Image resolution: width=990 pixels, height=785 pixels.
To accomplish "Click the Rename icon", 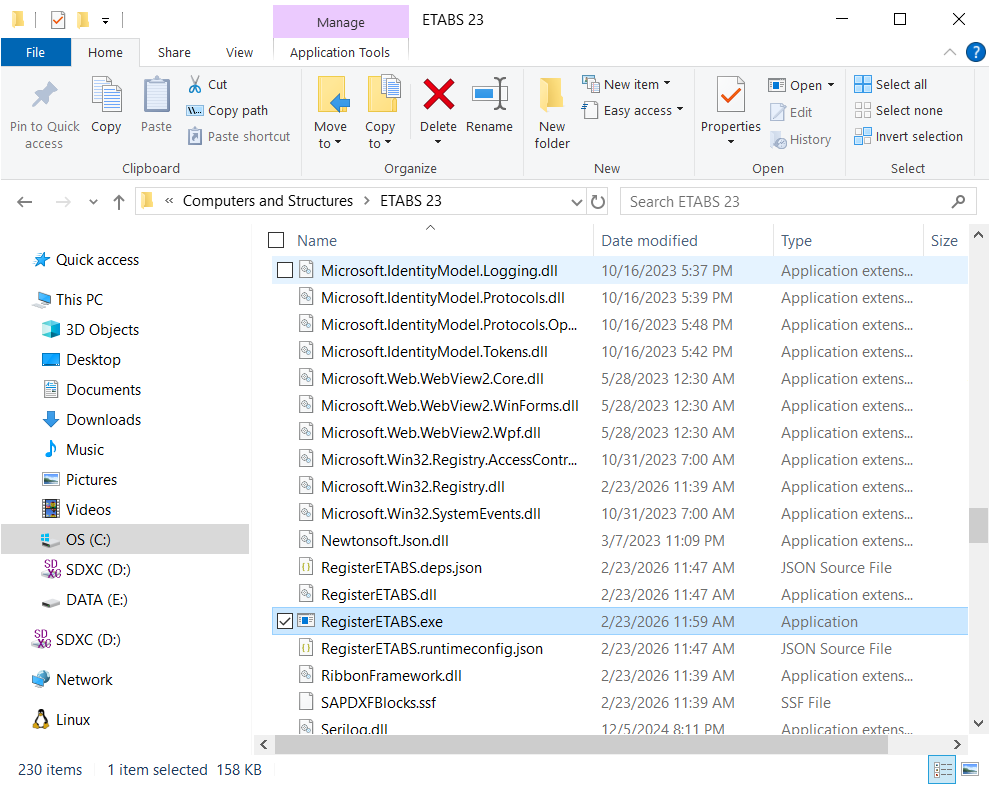I will pyautogui.click(x=489, y=95).
